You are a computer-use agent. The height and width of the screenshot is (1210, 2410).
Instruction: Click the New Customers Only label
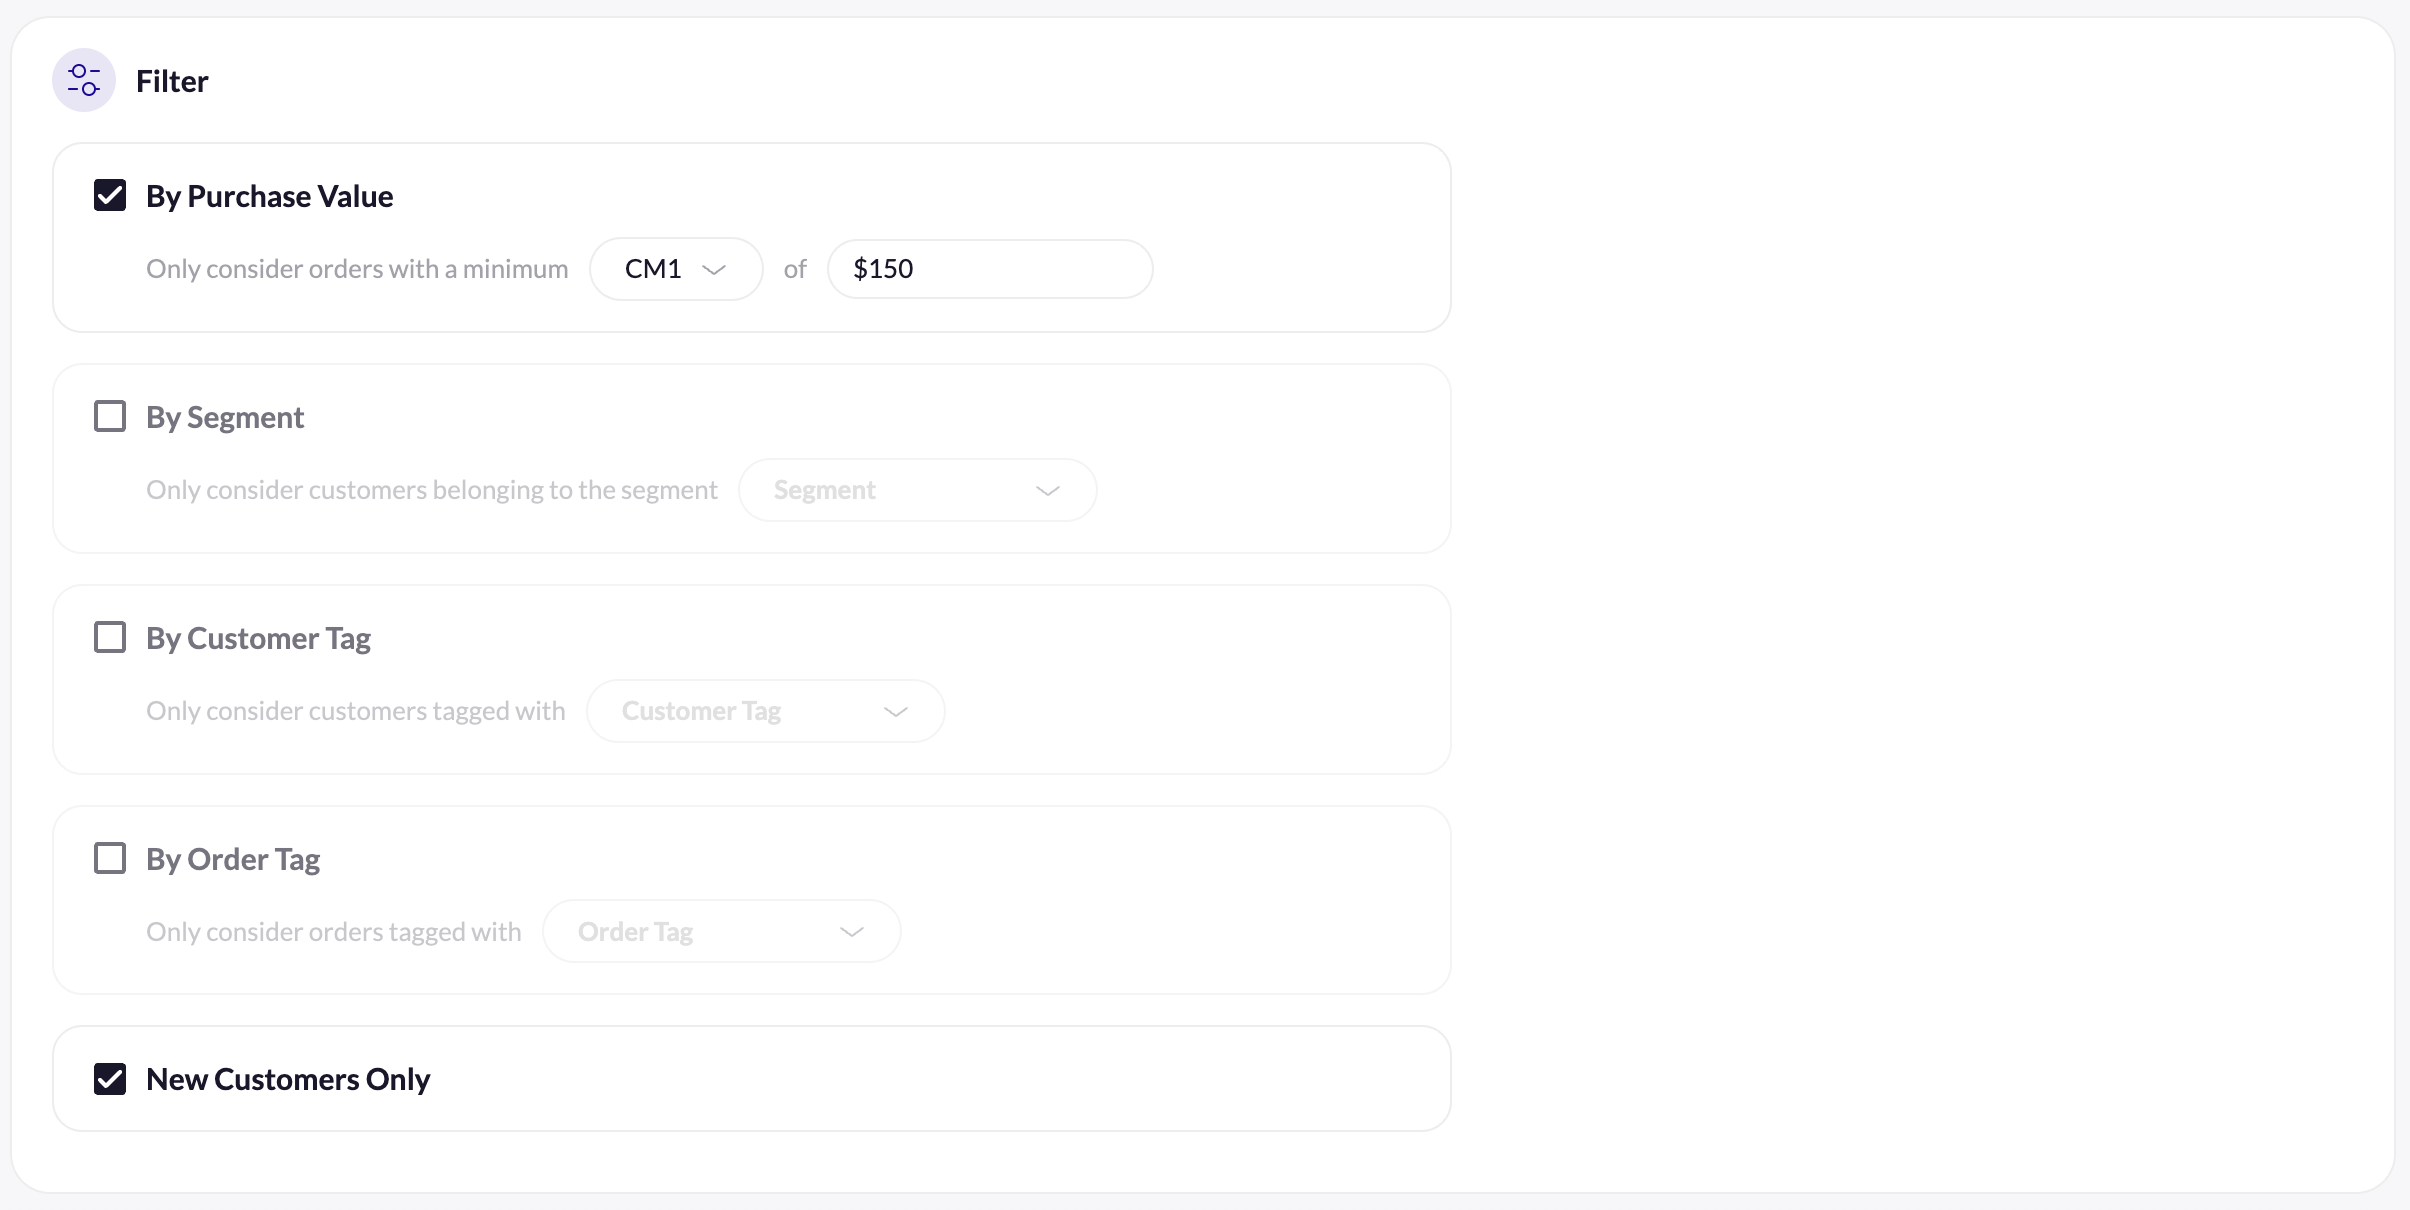[287, 1078]
